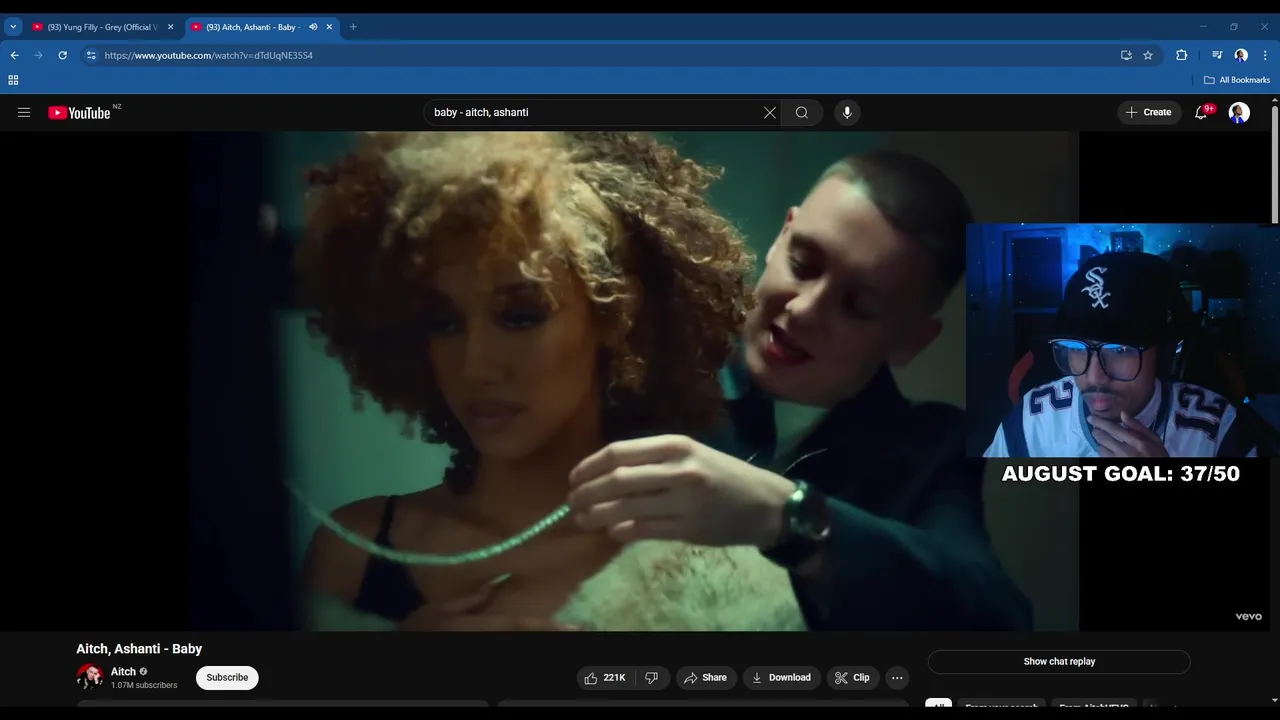Go to YouTube home via logo

[79, 113]
